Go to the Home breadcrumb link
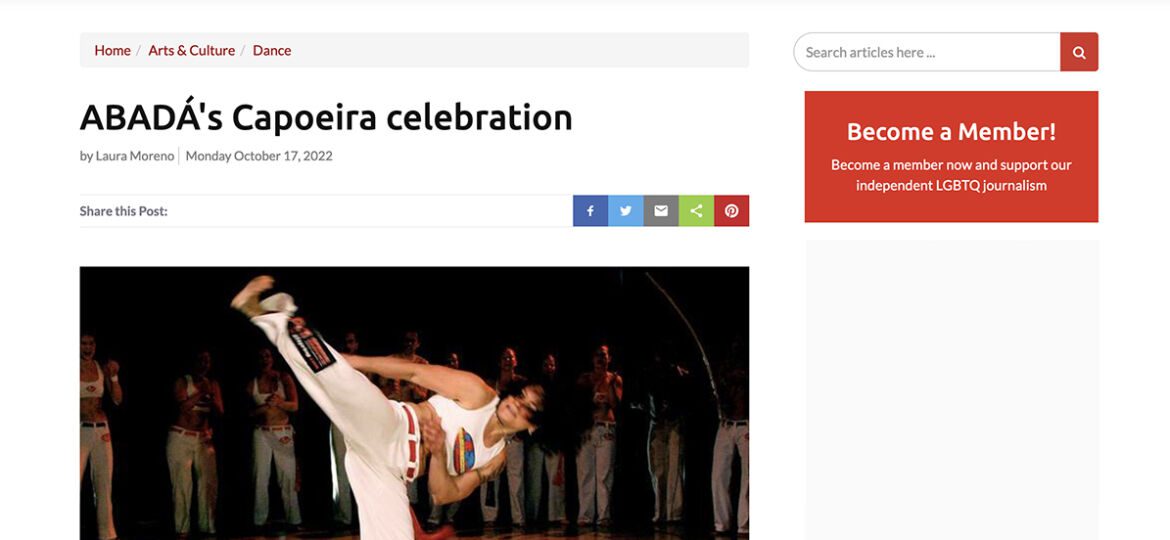1170x540 pixels. pyautogui.click(x=113, y=51)
